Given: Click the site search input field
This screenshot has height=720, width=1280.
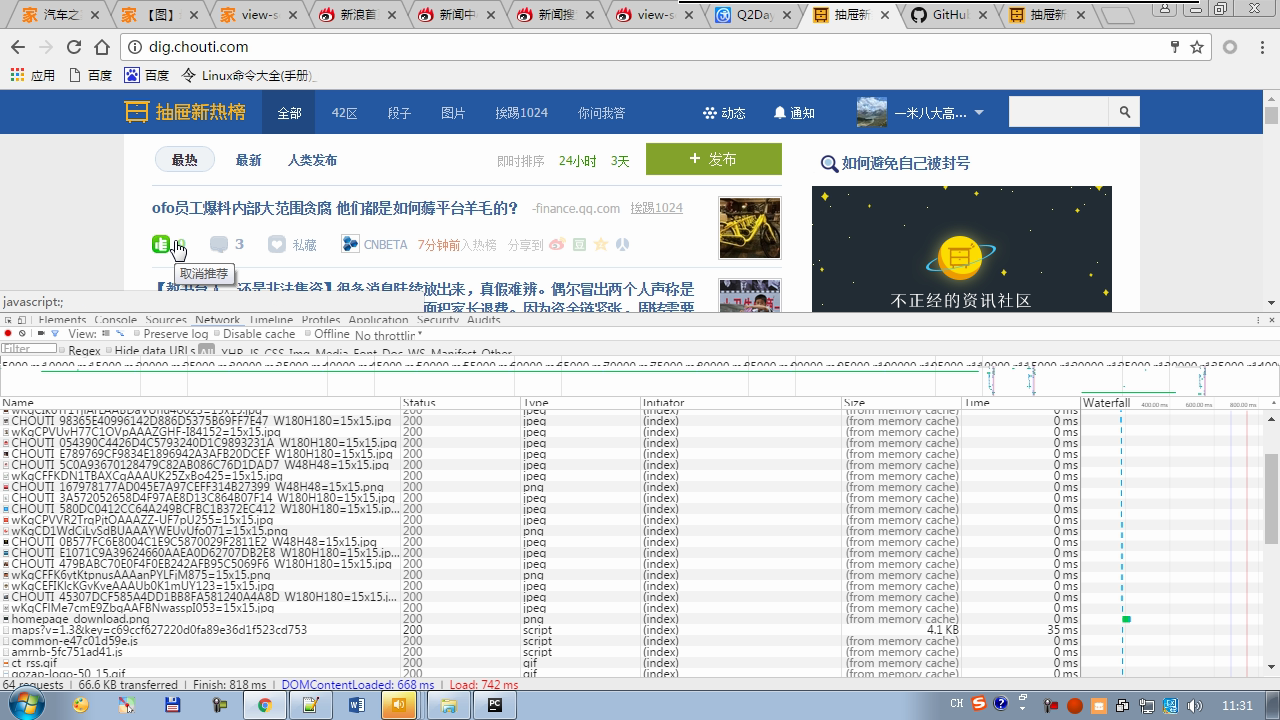Looking at the screenshot, I should click(x=1058, y=112).
